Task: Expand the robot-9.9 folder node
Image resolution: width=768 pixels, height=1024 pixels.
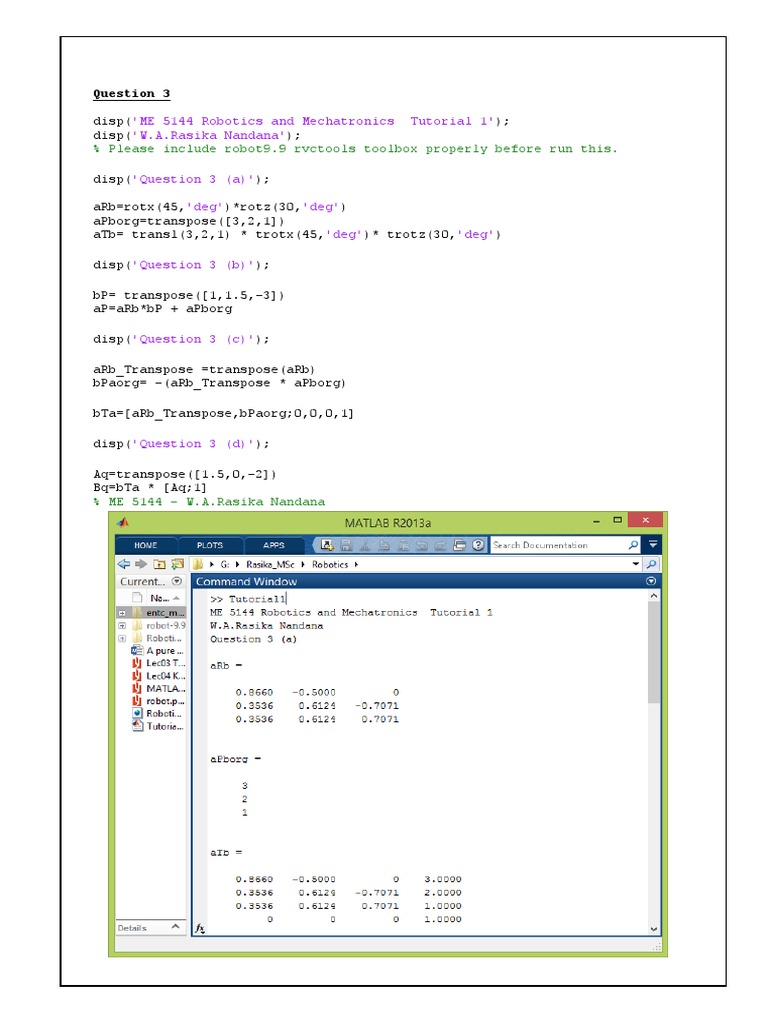Action: (x=122, y=625)
